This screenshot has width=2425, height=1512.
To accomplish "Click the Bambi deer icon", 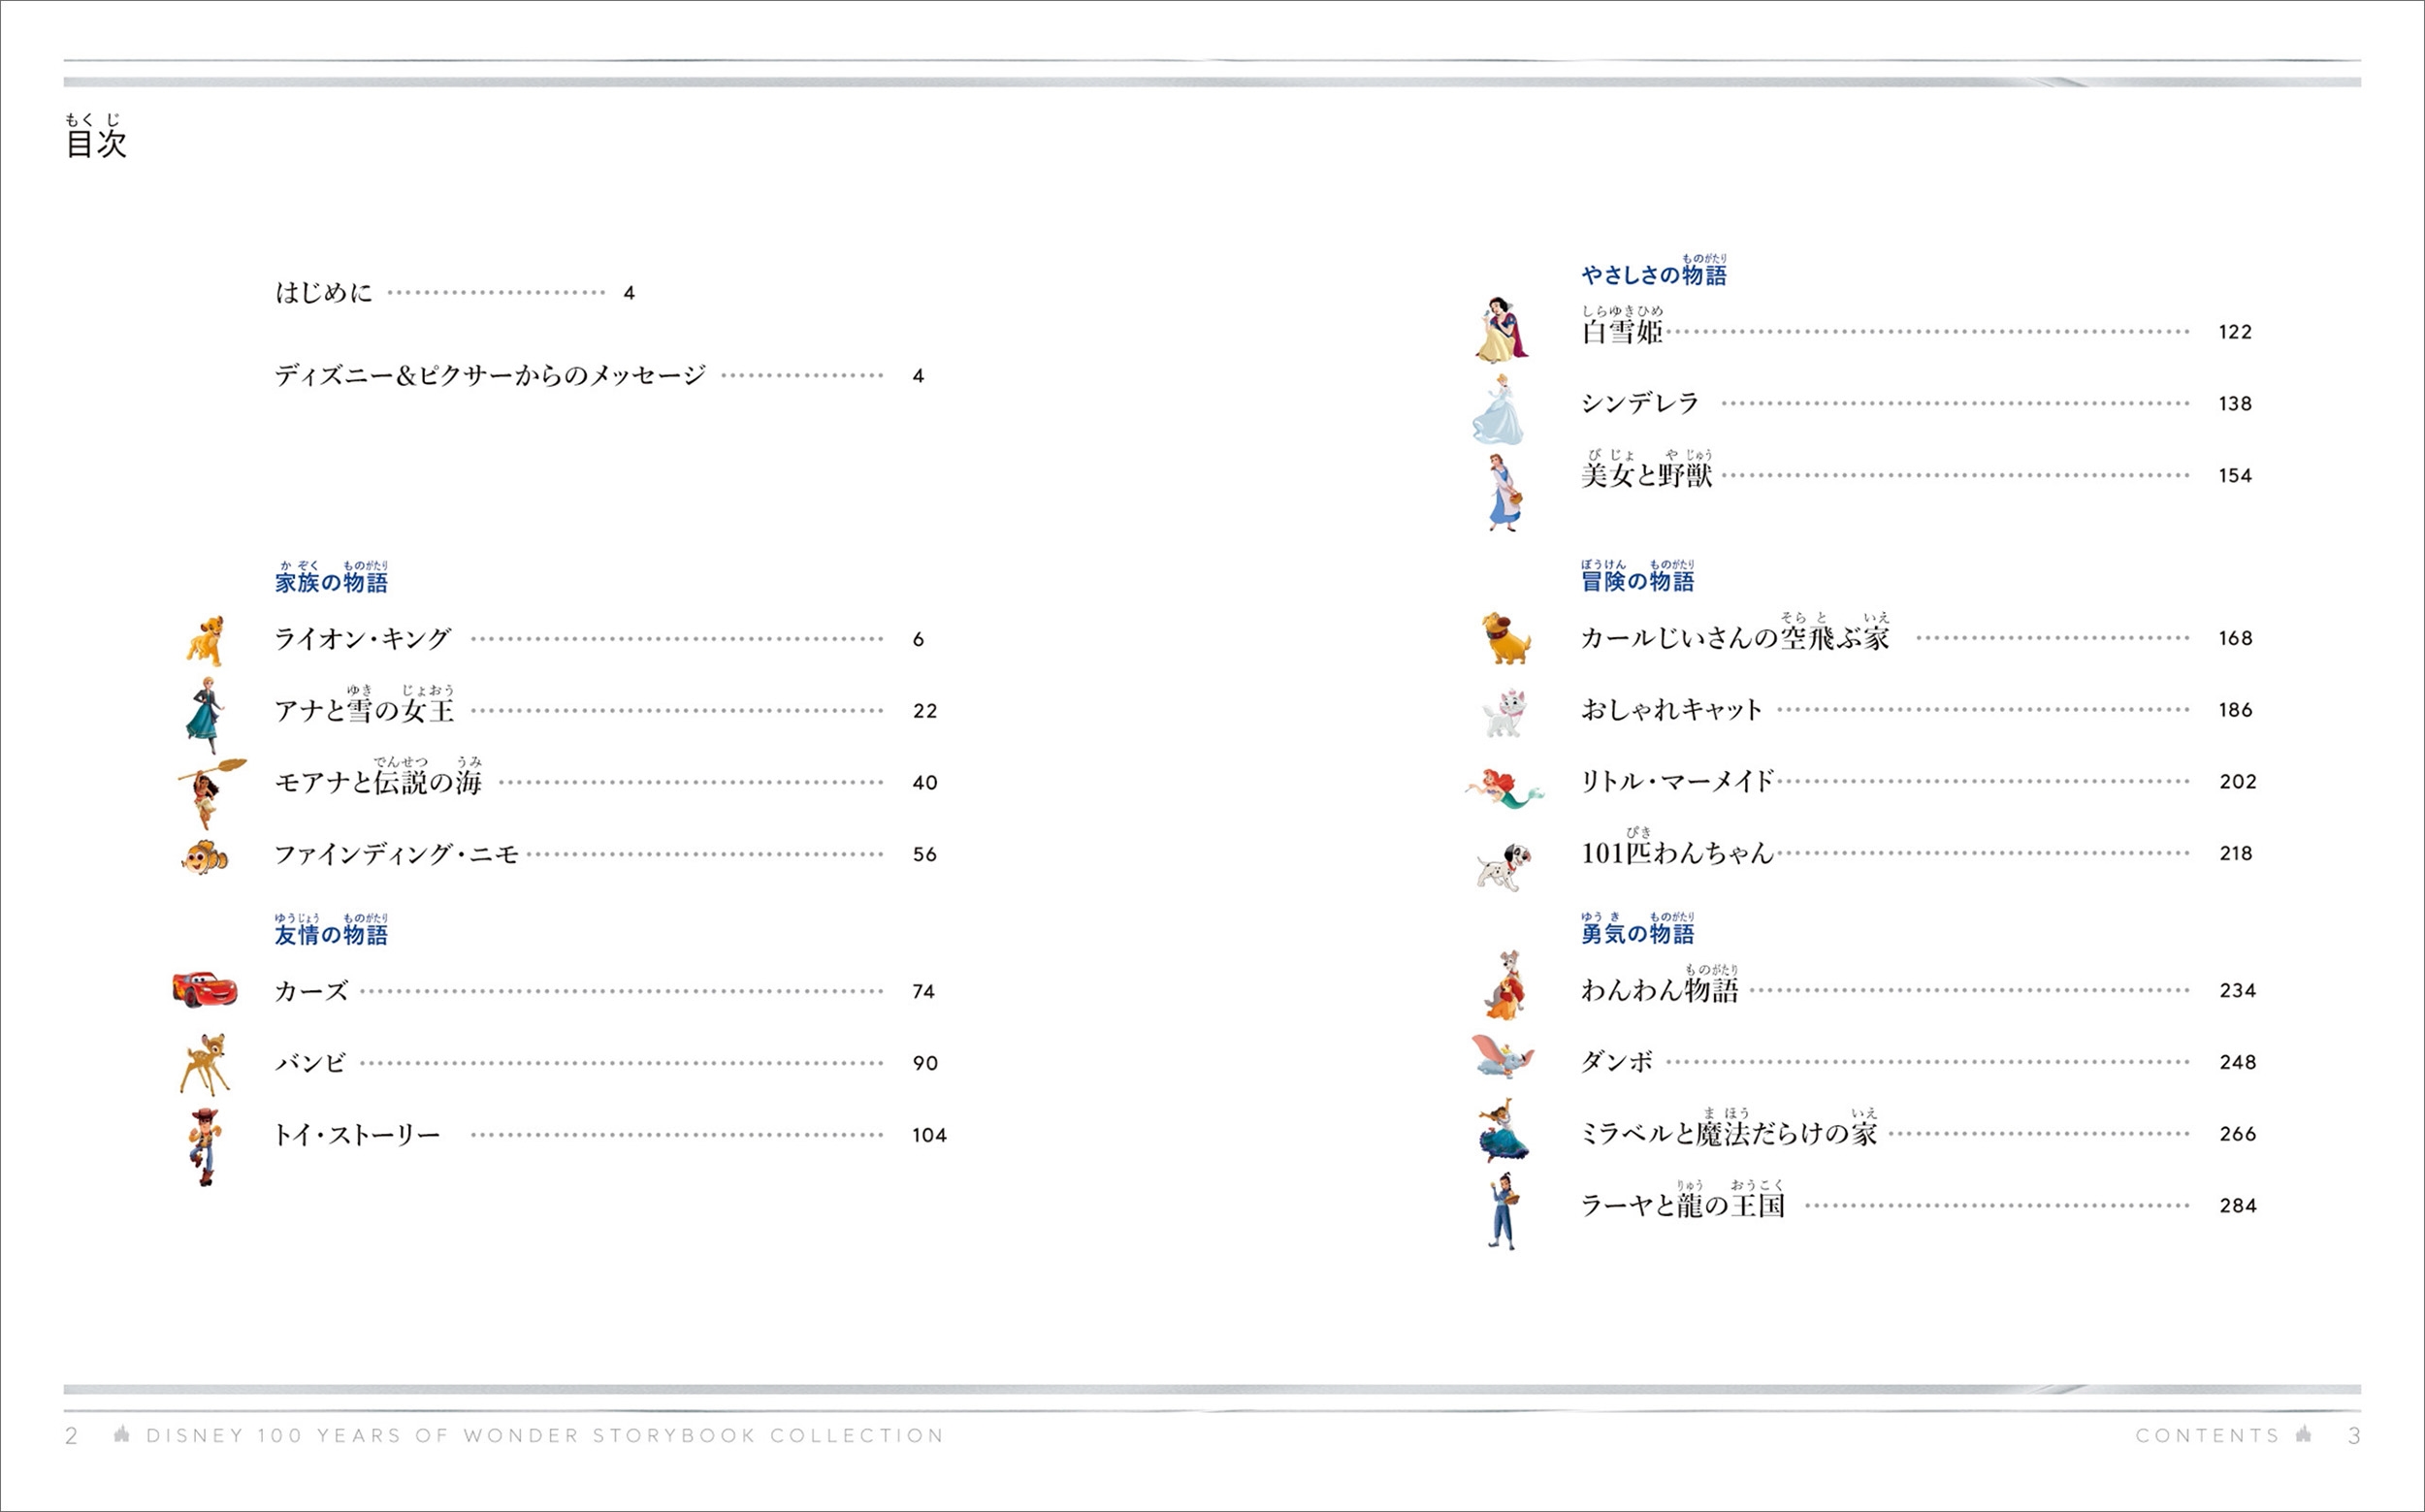I will pos(206,1064).
